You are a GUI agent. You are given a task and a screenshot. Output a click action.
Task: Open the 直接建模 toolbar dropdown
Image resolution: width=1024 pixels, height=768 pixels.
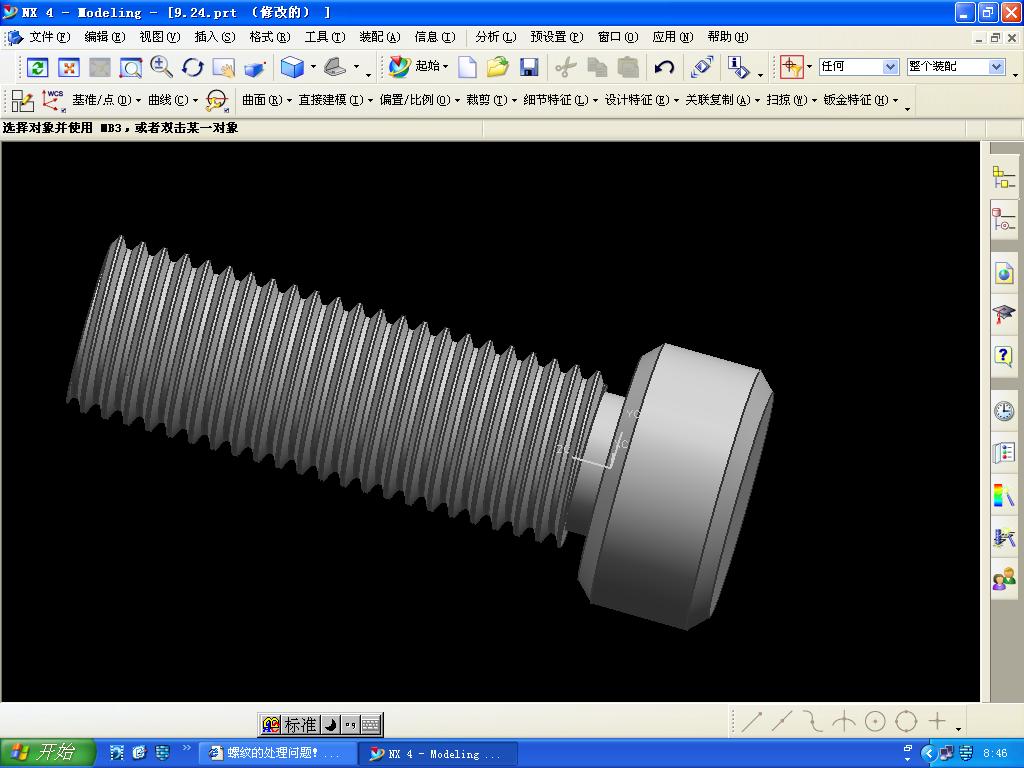(x=335, y=100)
